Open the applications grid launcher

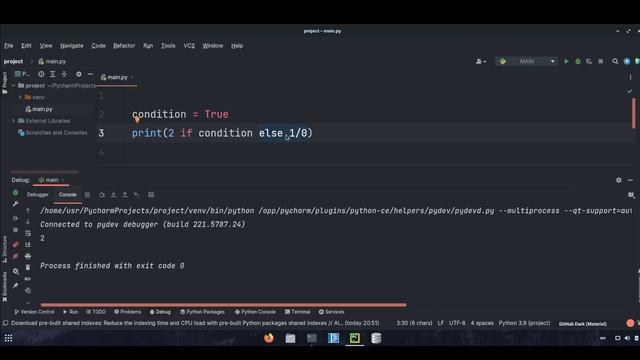[9, 338]
